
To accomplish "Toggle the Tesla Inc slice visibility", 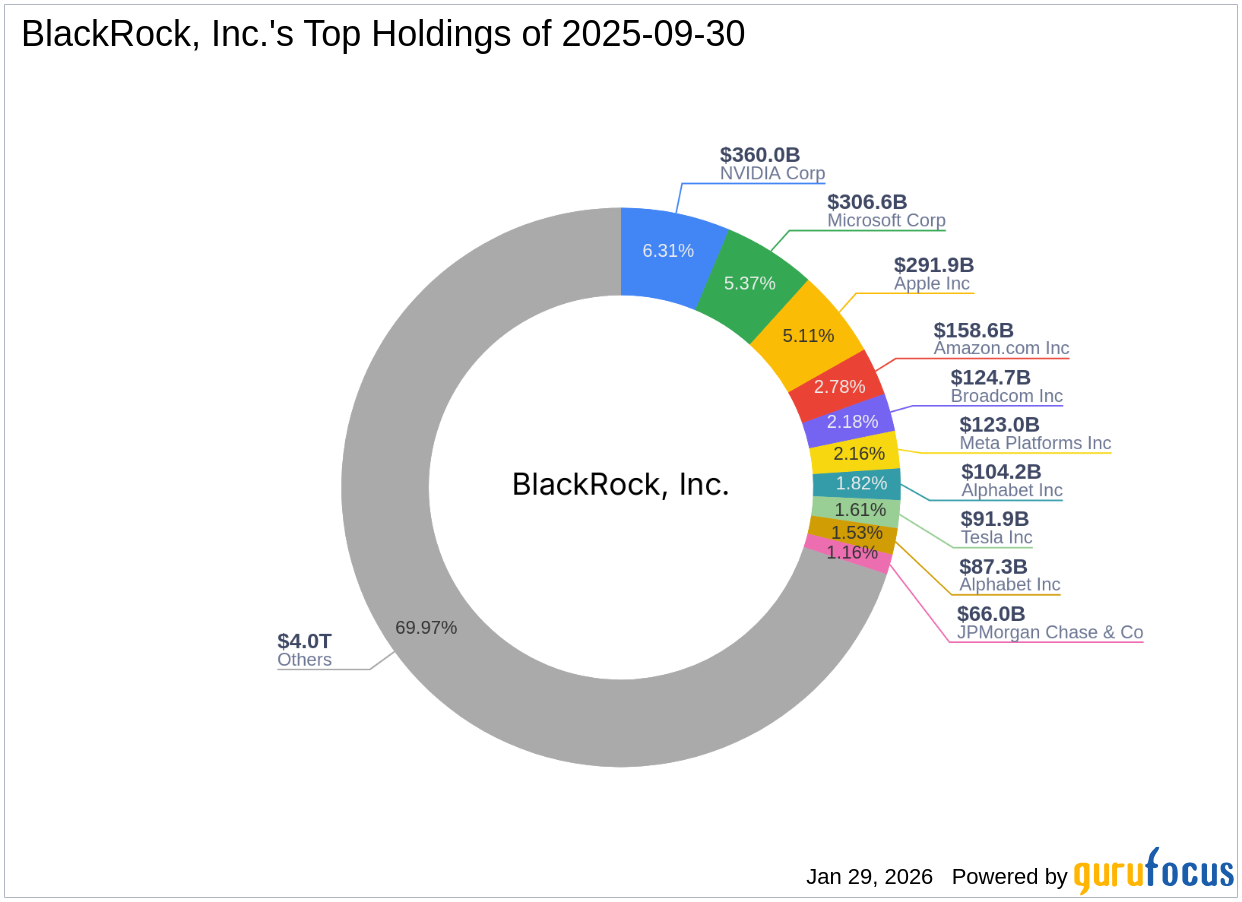I will tap(861, 510).
